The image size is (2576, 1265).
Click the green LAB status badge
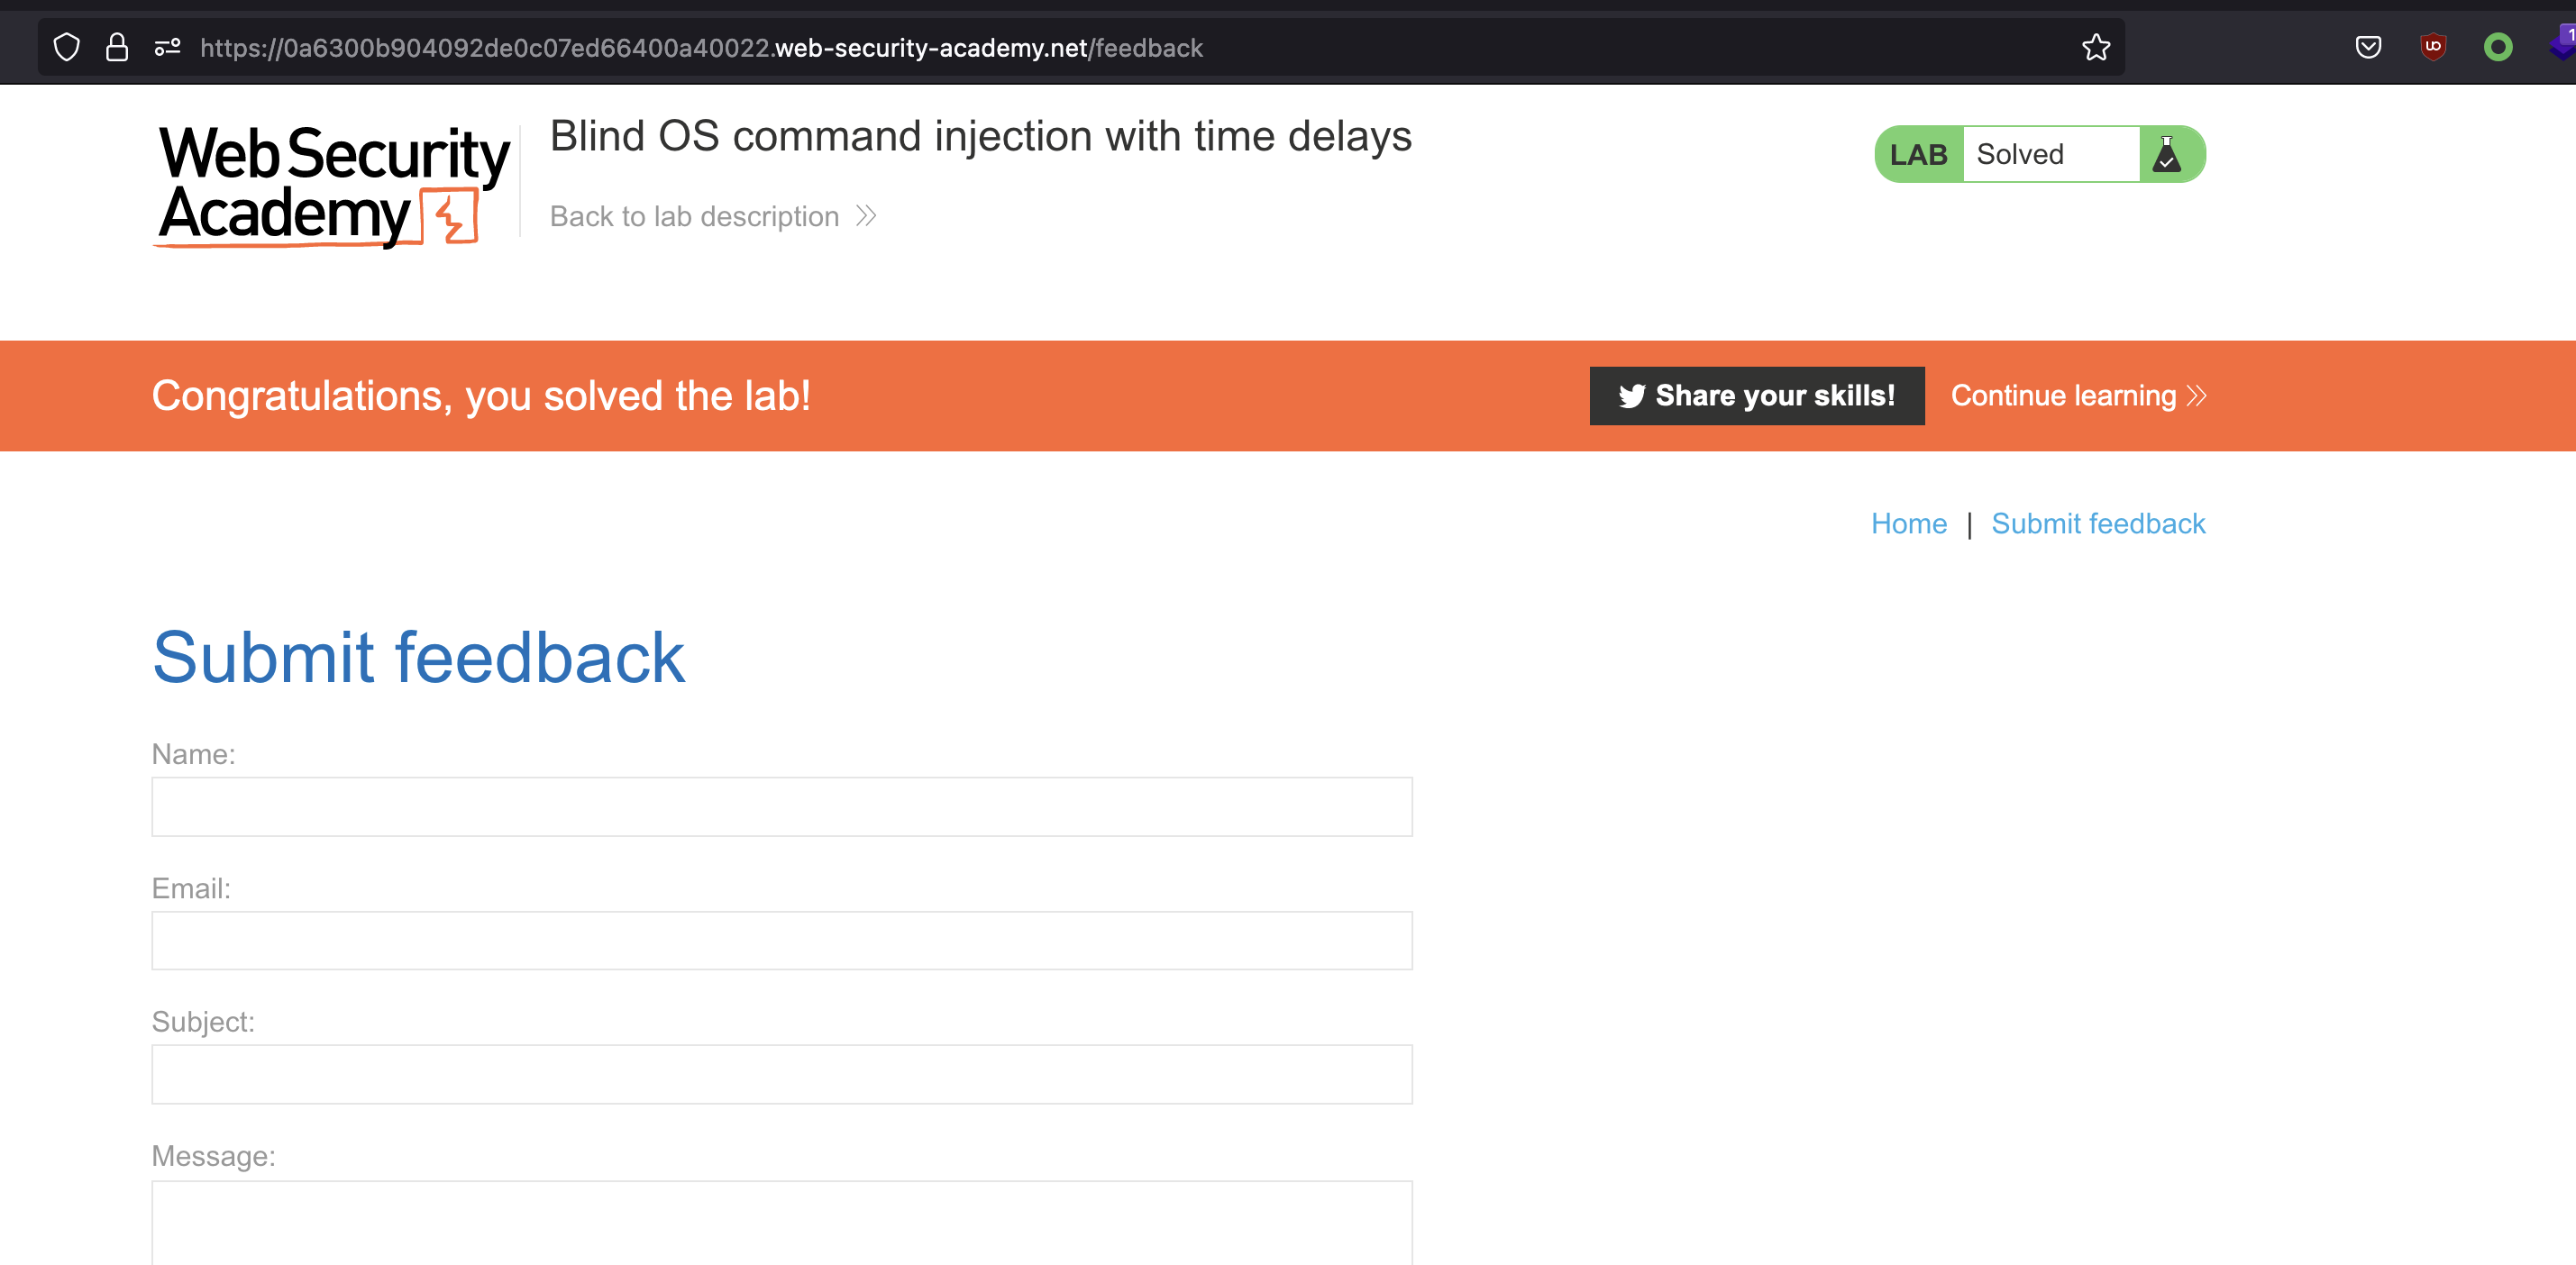(x=1918, y=154)
